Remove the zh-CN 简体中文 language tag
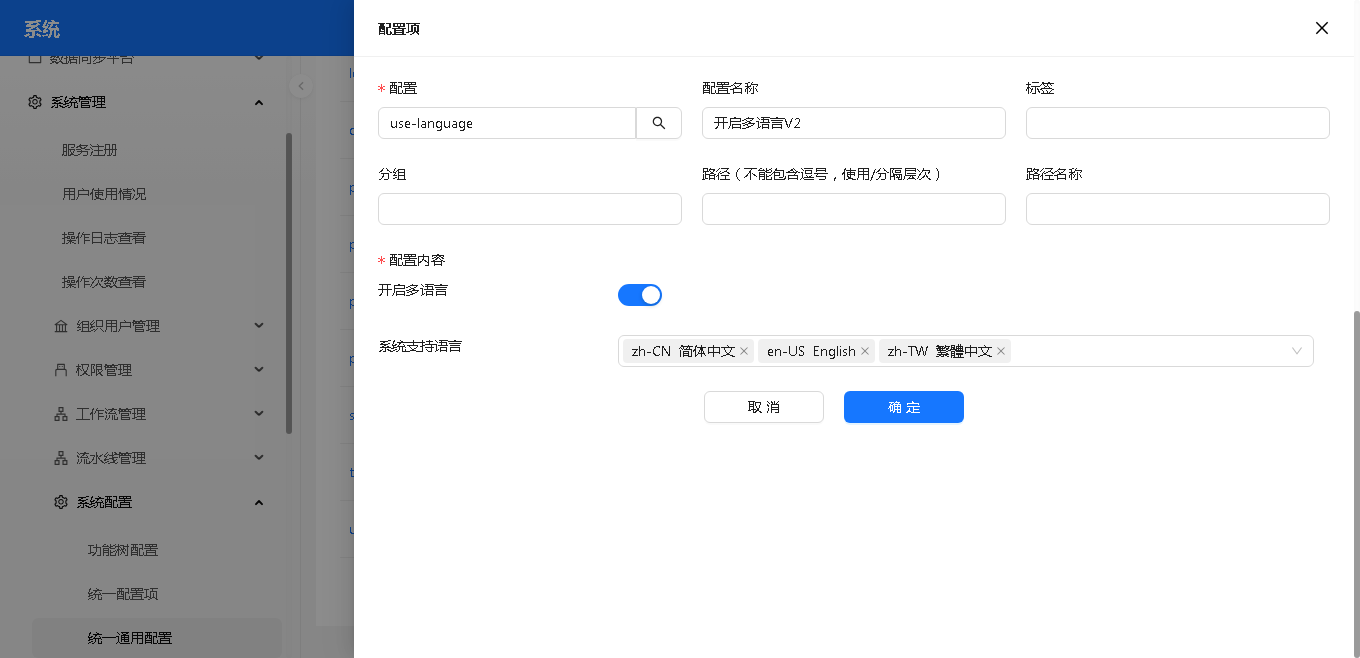1360x658 pixels. point(744,351)
